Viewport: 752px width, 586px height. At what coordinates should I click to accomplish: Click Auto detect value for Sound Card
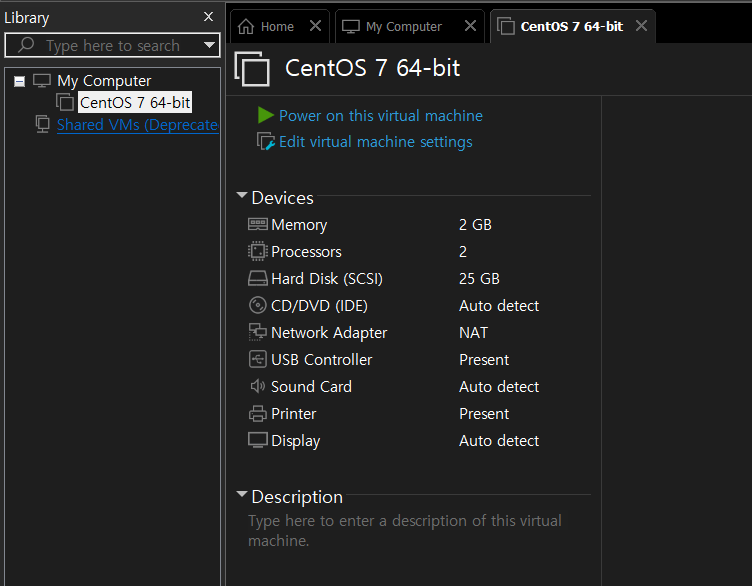(x=499, y=387)
